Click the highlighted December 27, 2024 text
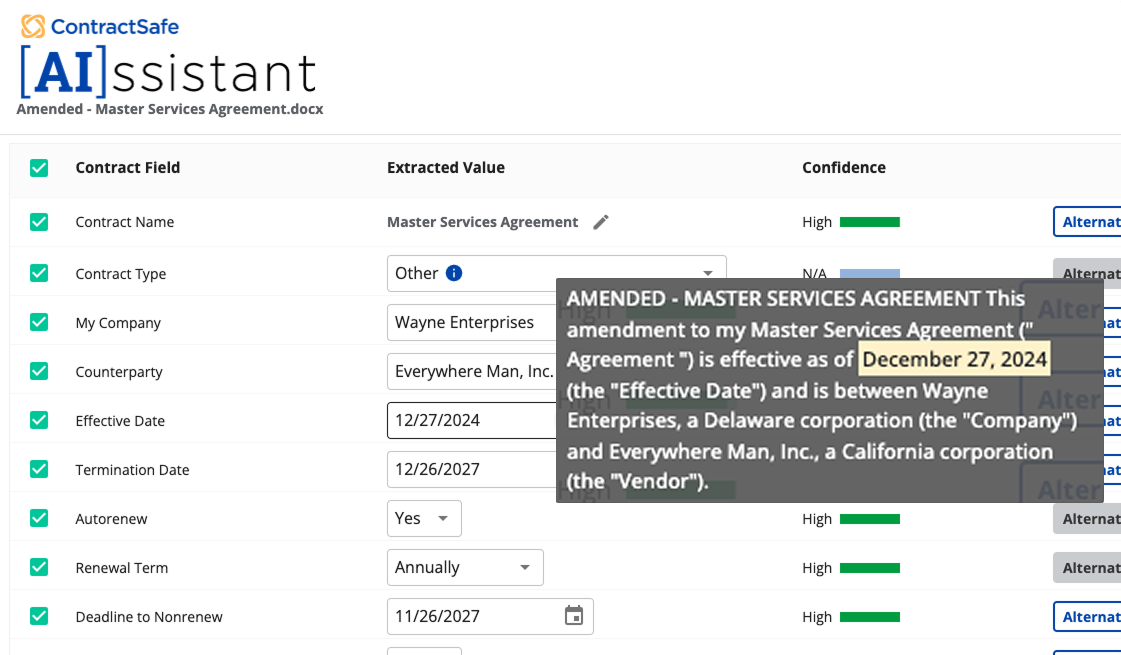Image resolution: width=1121 pixels, height=655 pixels. tap(954, 358)
